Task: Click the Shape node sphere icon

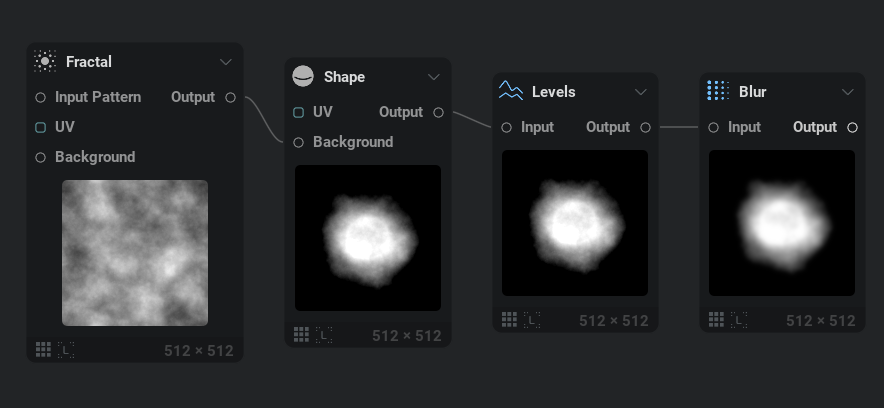Action: pos(302,77)
